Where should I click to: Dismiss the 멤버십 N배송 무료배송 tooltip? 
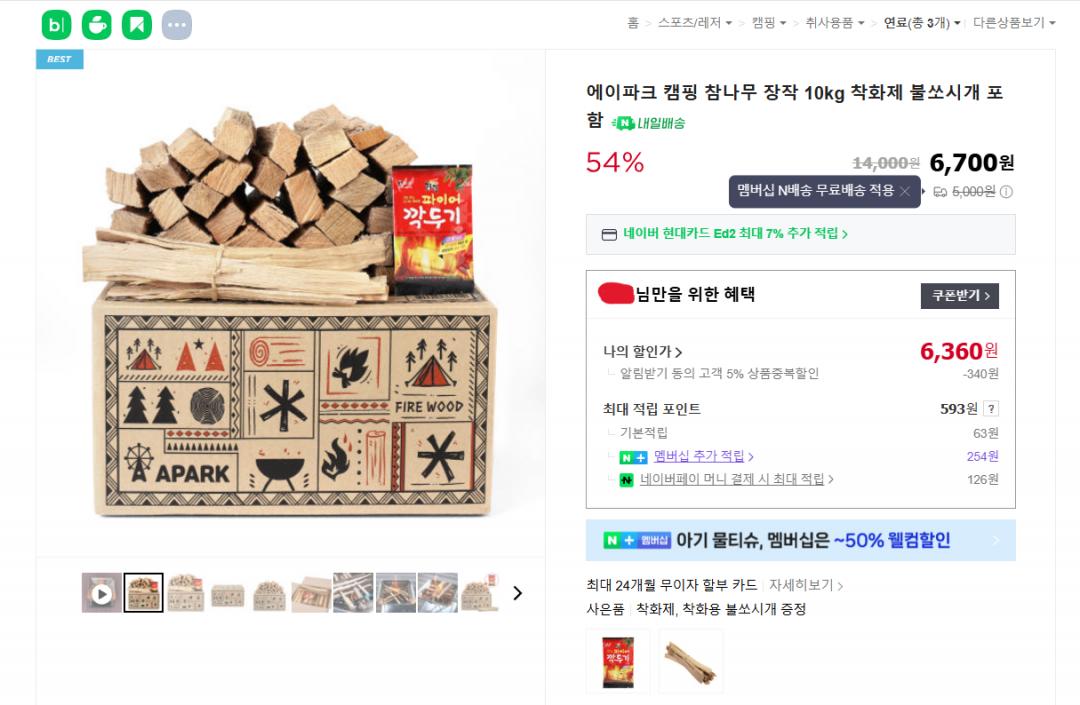coord(905,191)
